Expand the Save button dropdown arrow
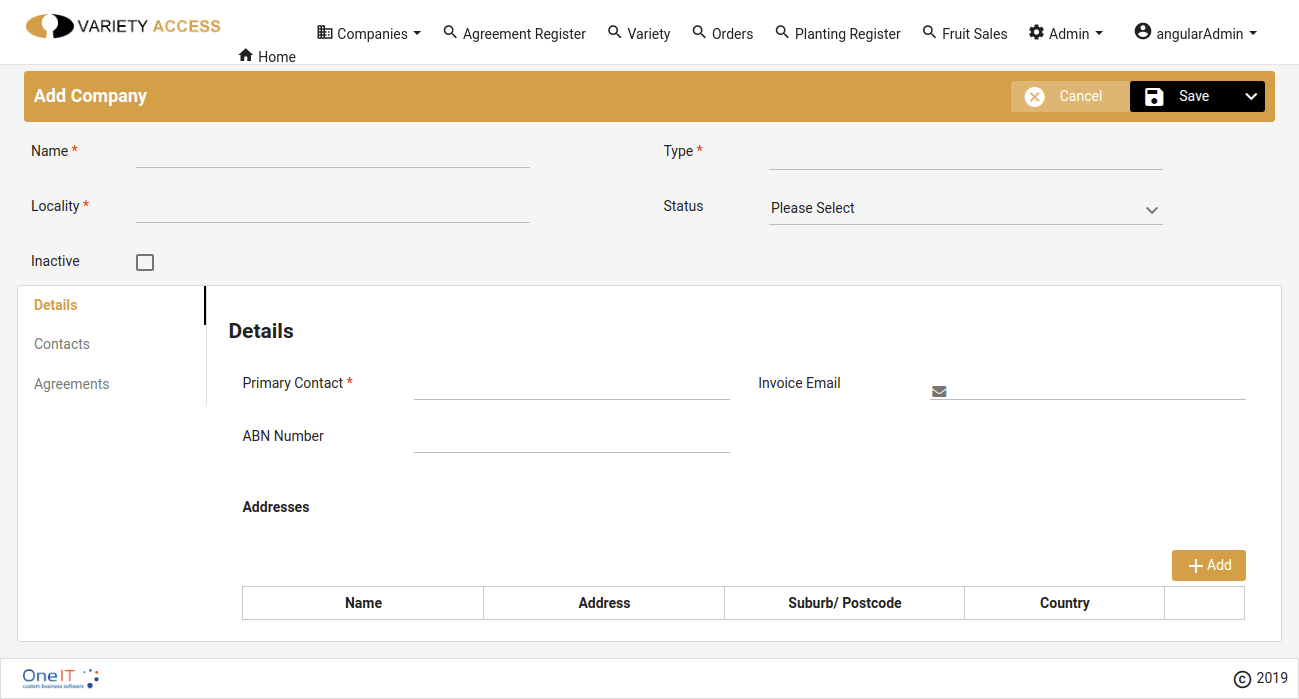 (1251, 96)
